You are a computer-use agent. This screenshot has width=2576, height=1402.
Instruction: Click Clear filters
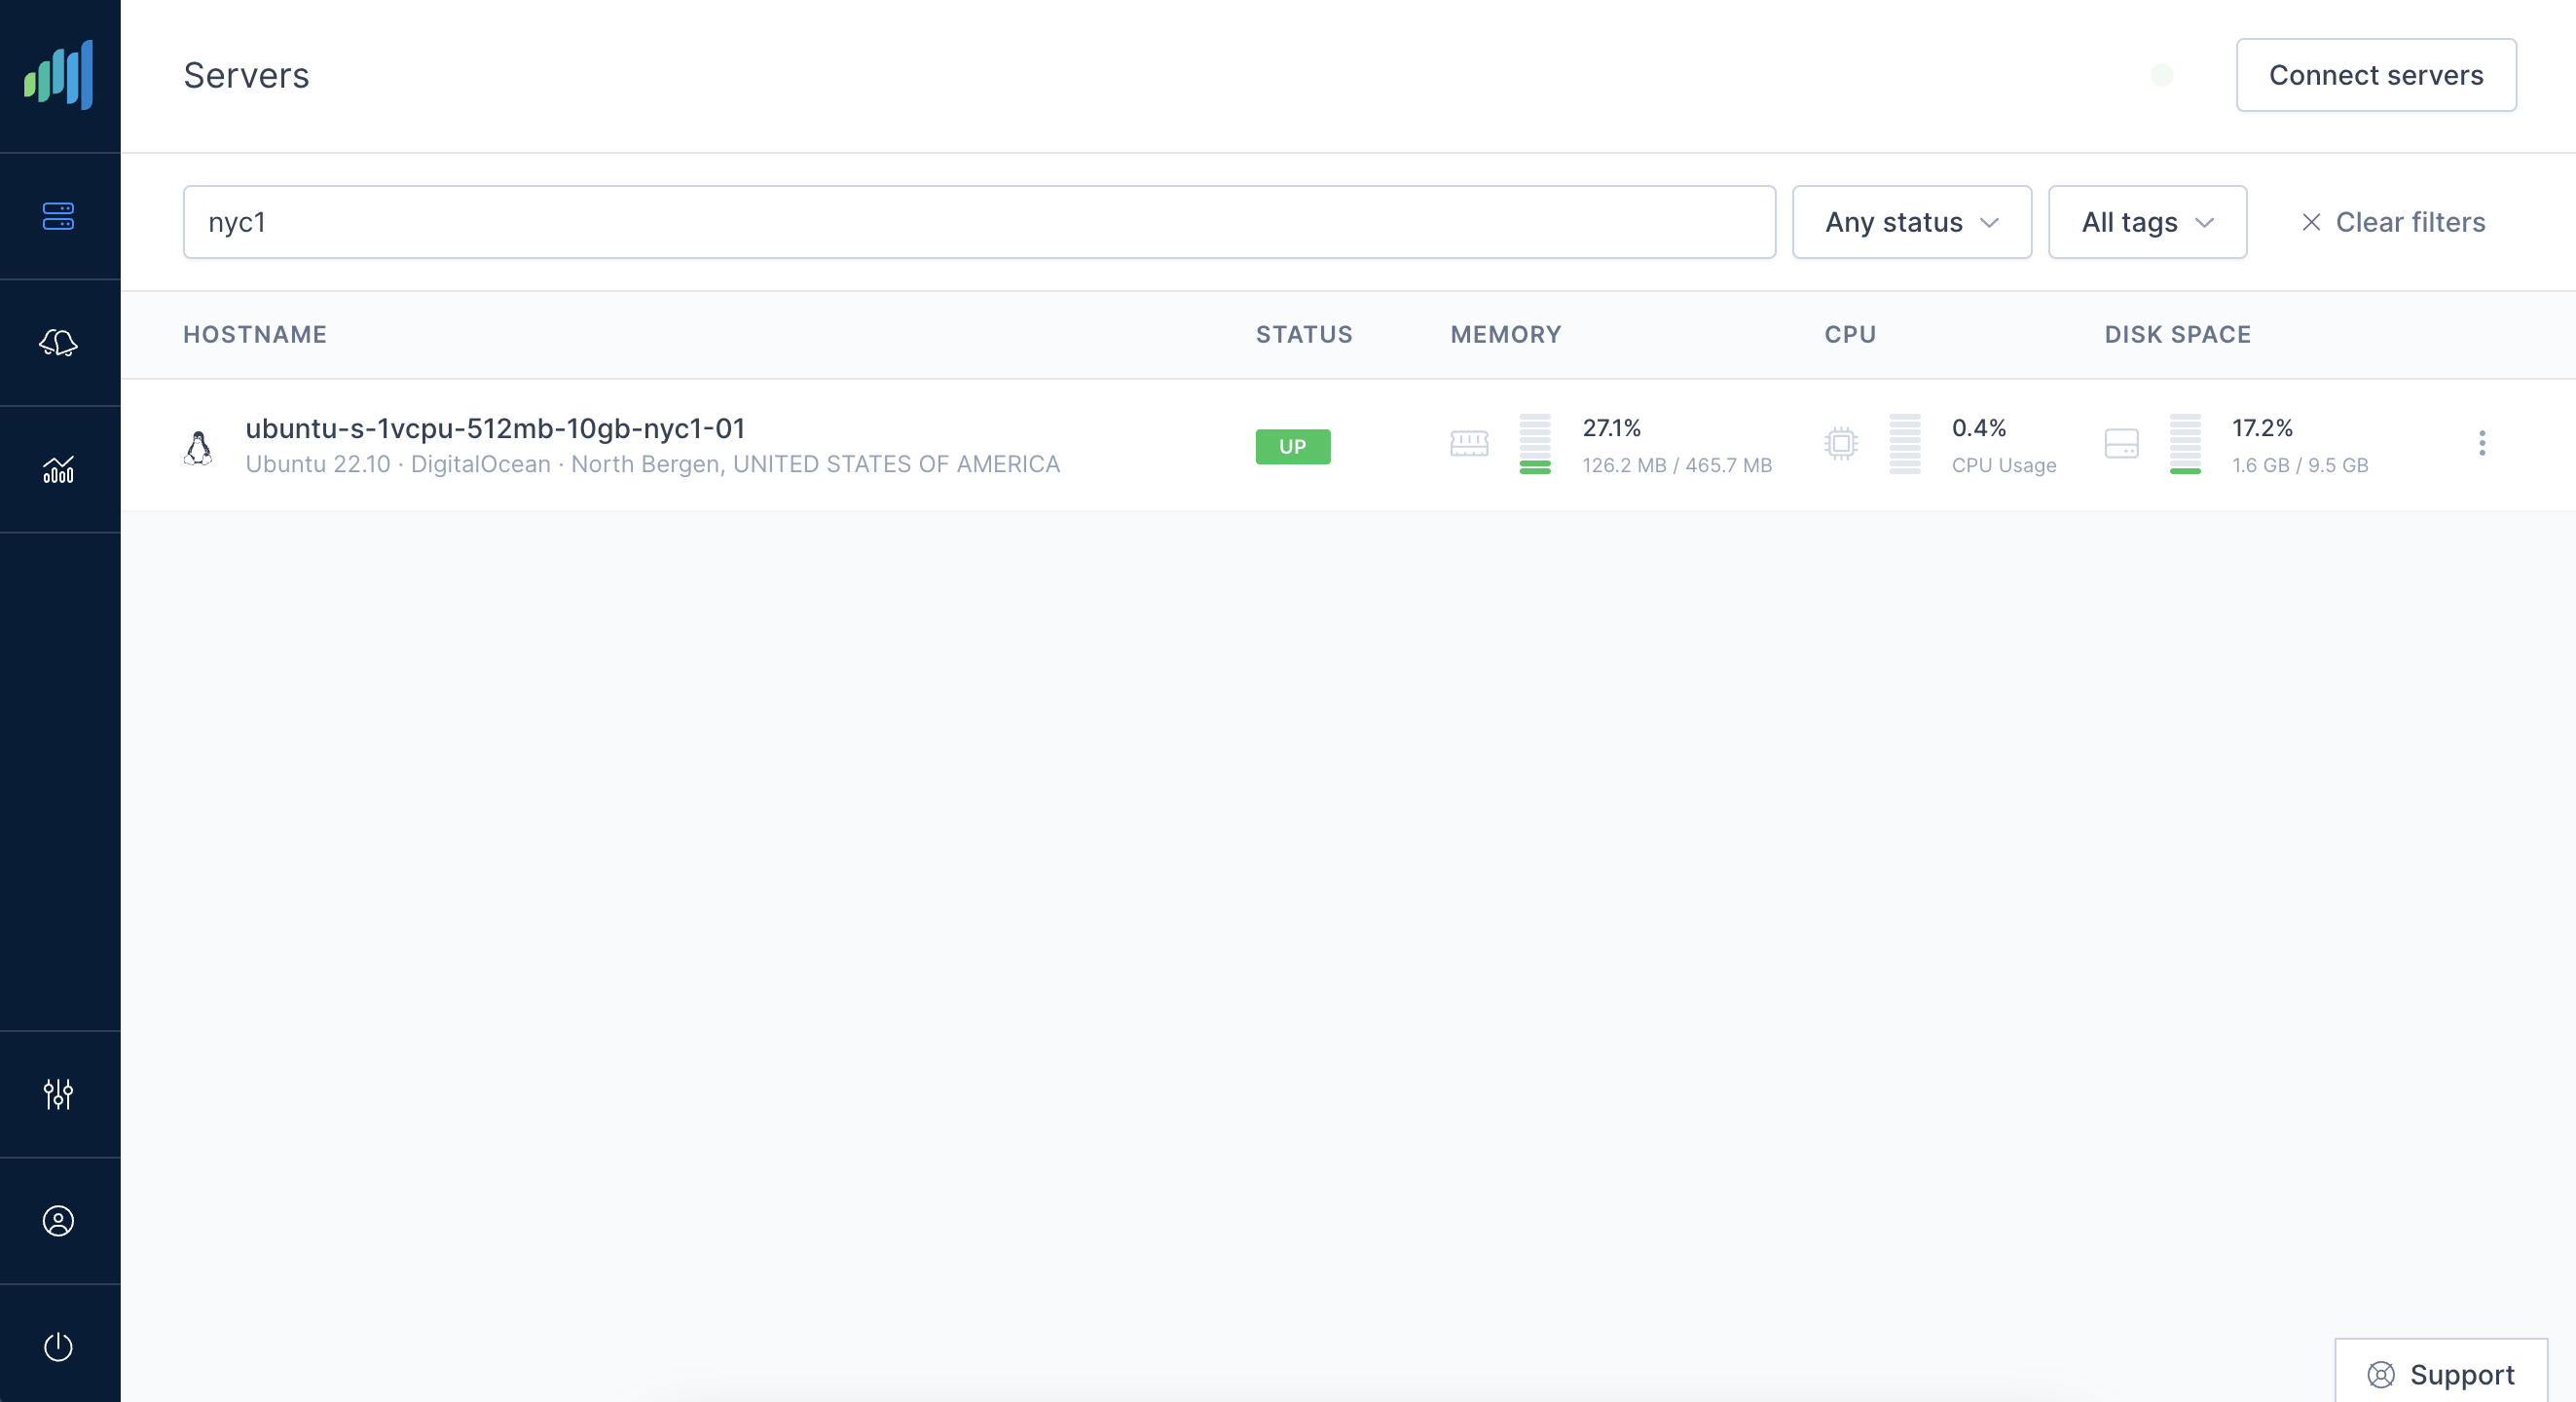tap(2393, 222)
